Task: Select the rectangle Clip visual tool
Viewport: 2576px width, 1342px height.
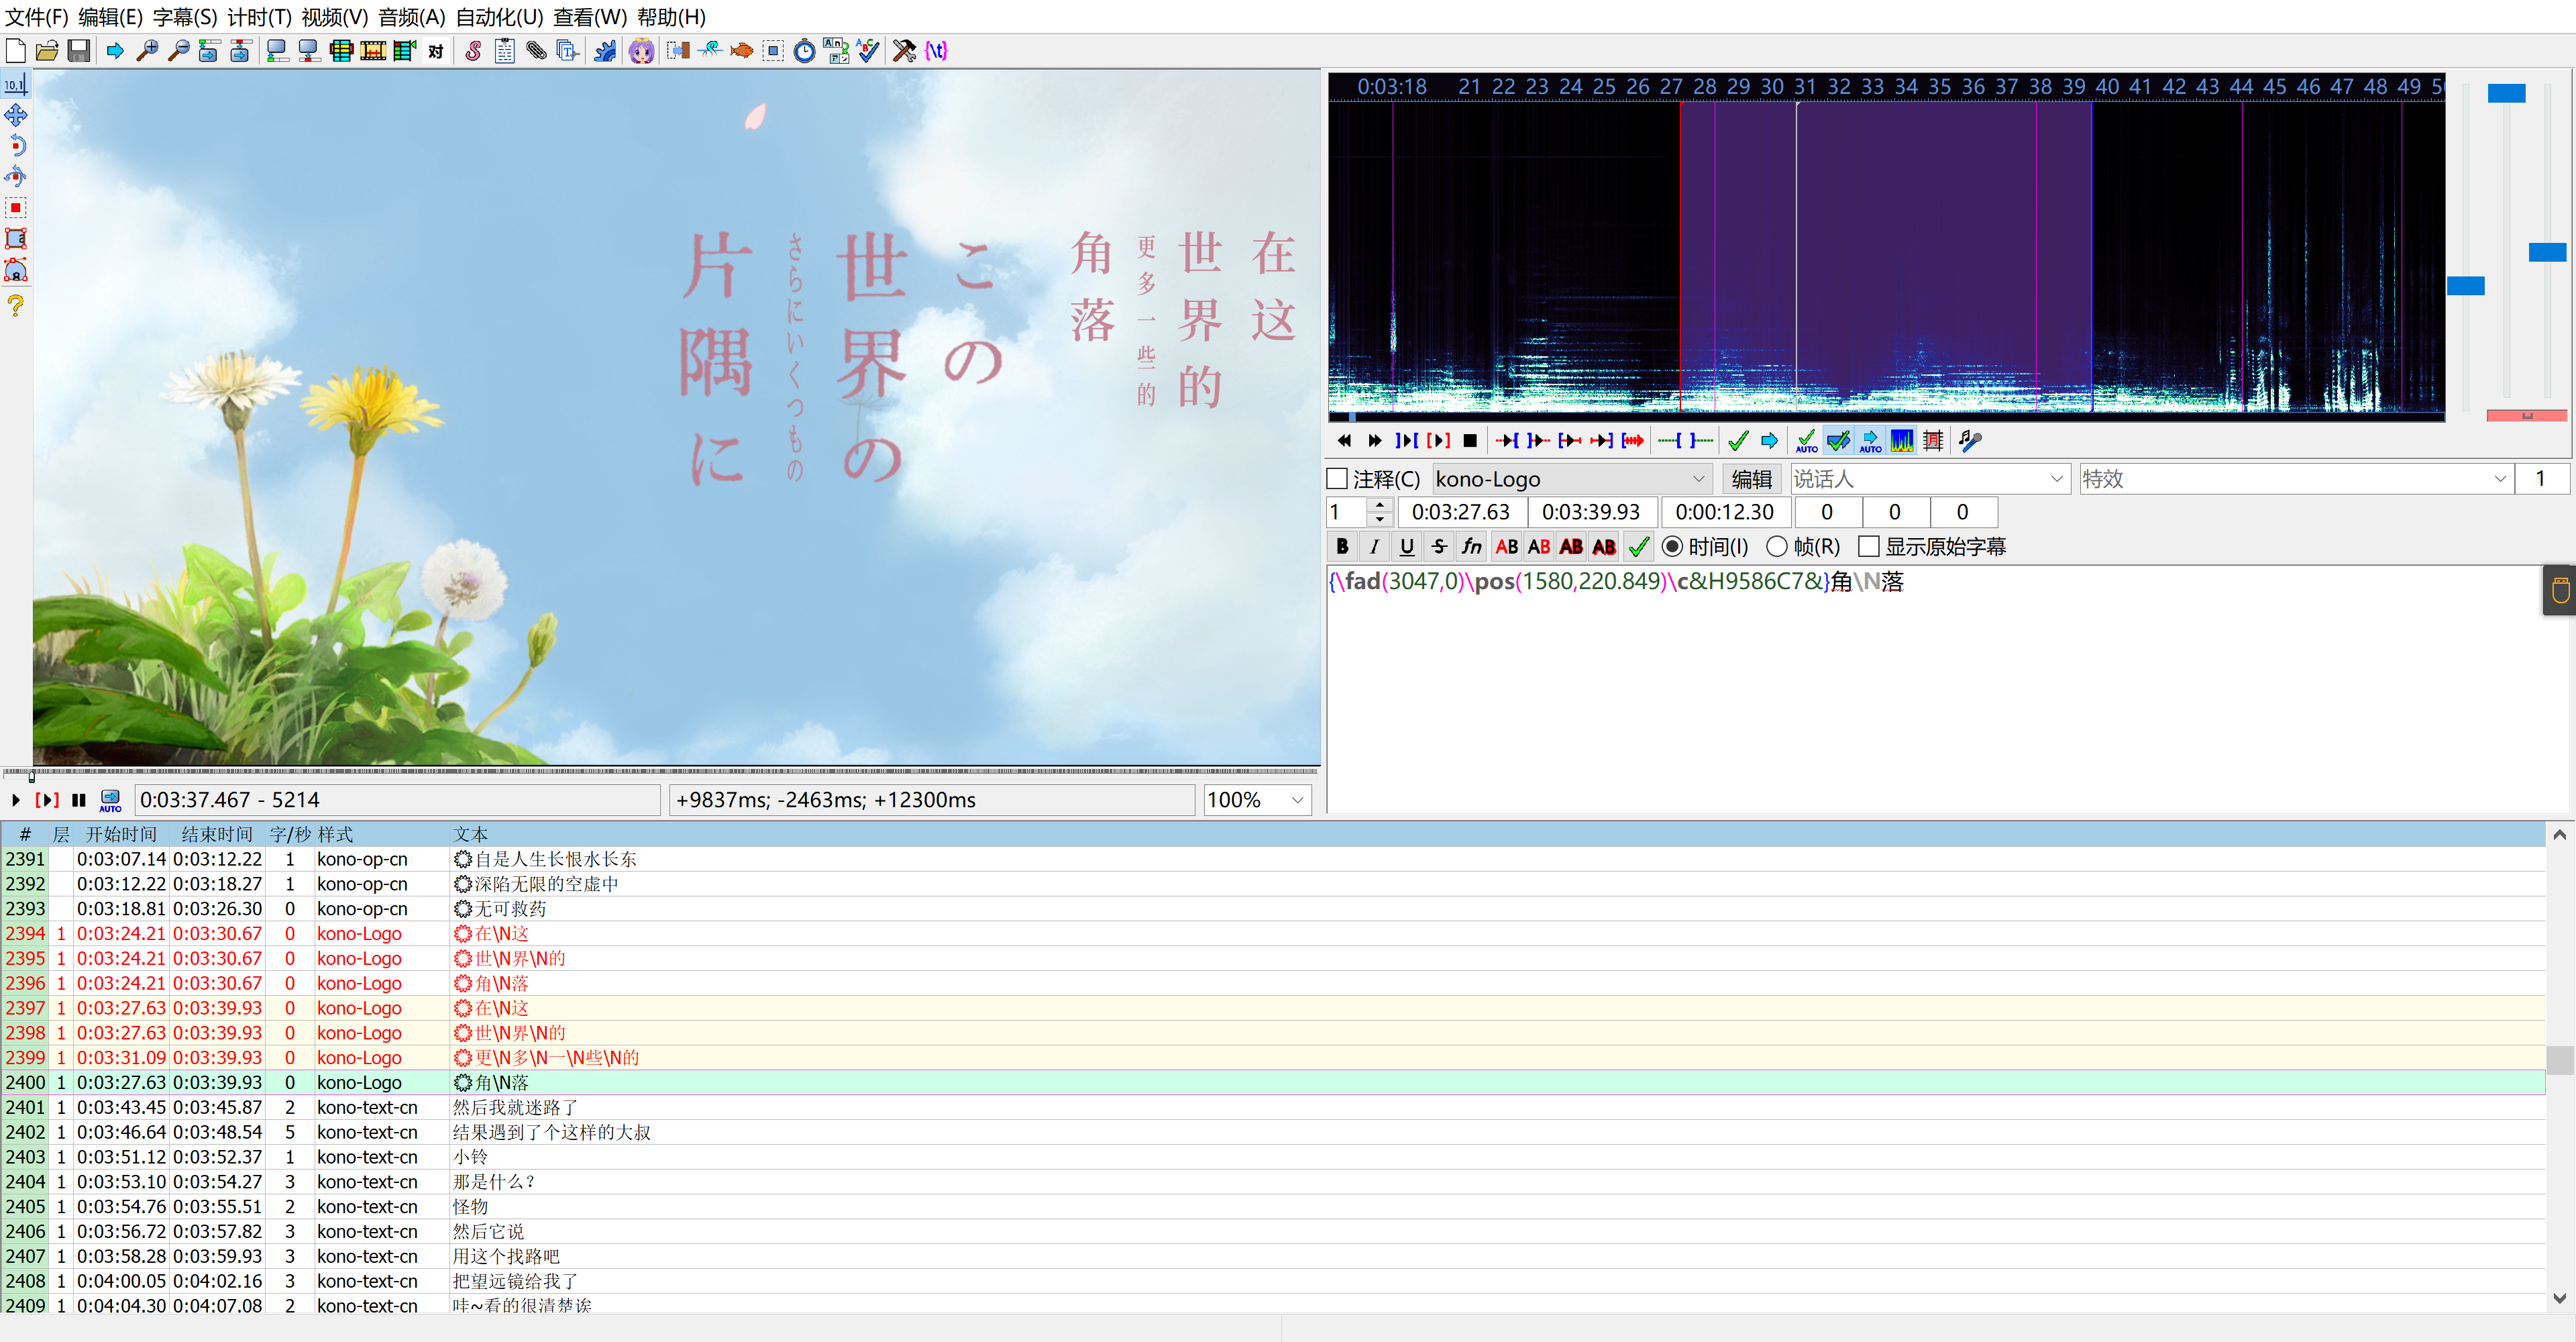Action: [x=16, y=239]
